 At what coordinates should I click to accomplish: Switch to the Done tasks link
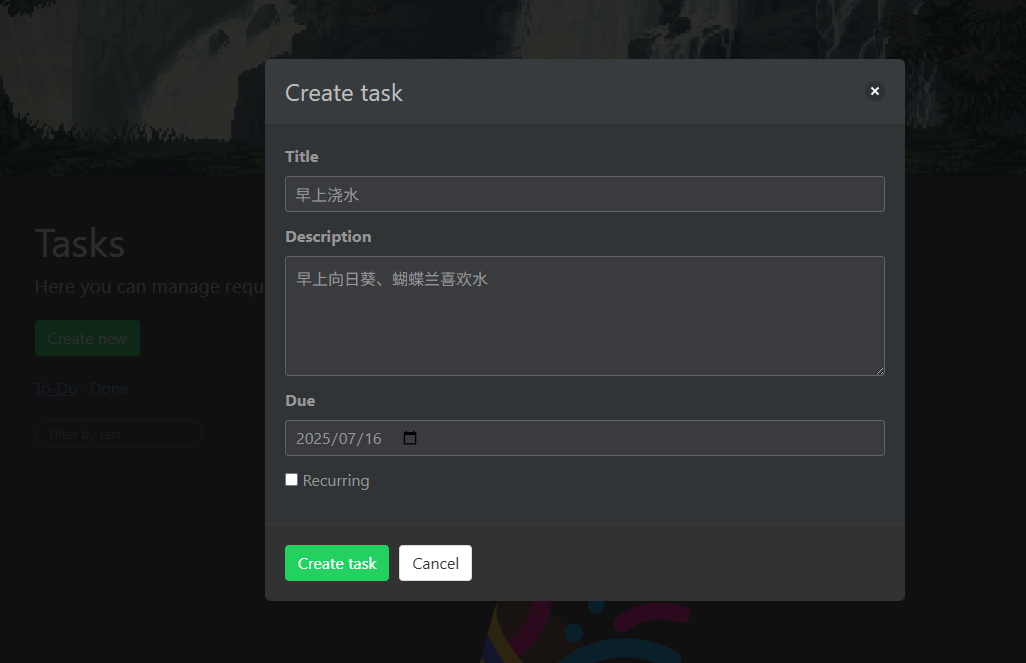[x=109, y=389]
